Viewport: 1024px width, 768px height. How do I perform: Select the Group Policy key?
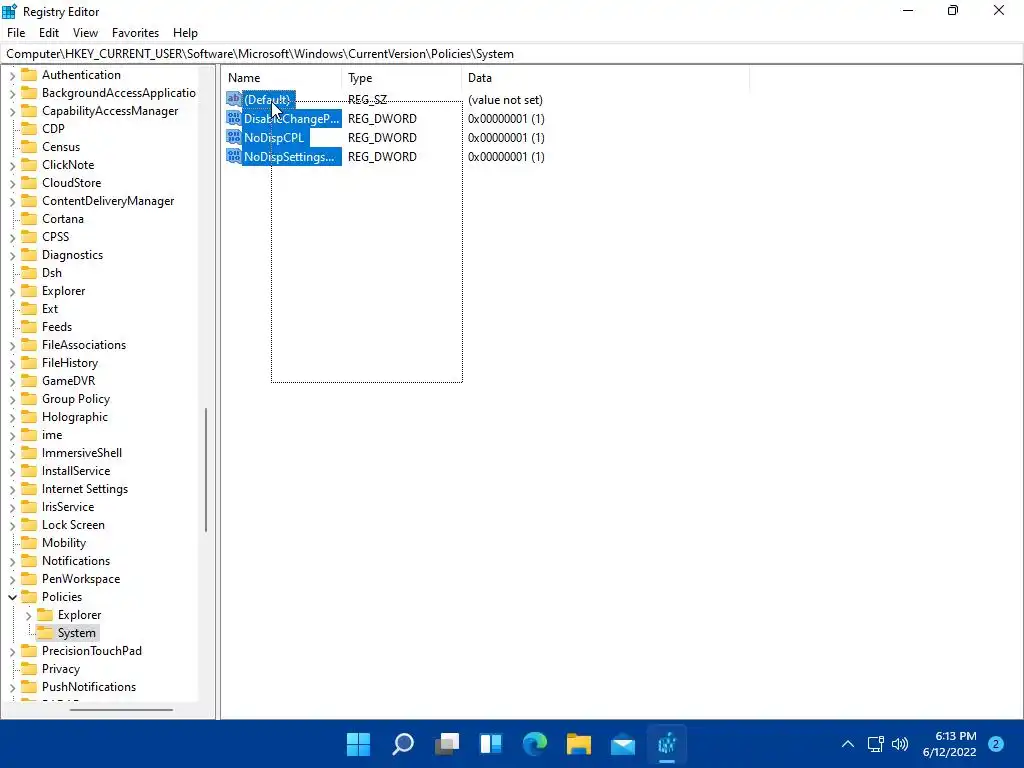(x=76, y=398)
